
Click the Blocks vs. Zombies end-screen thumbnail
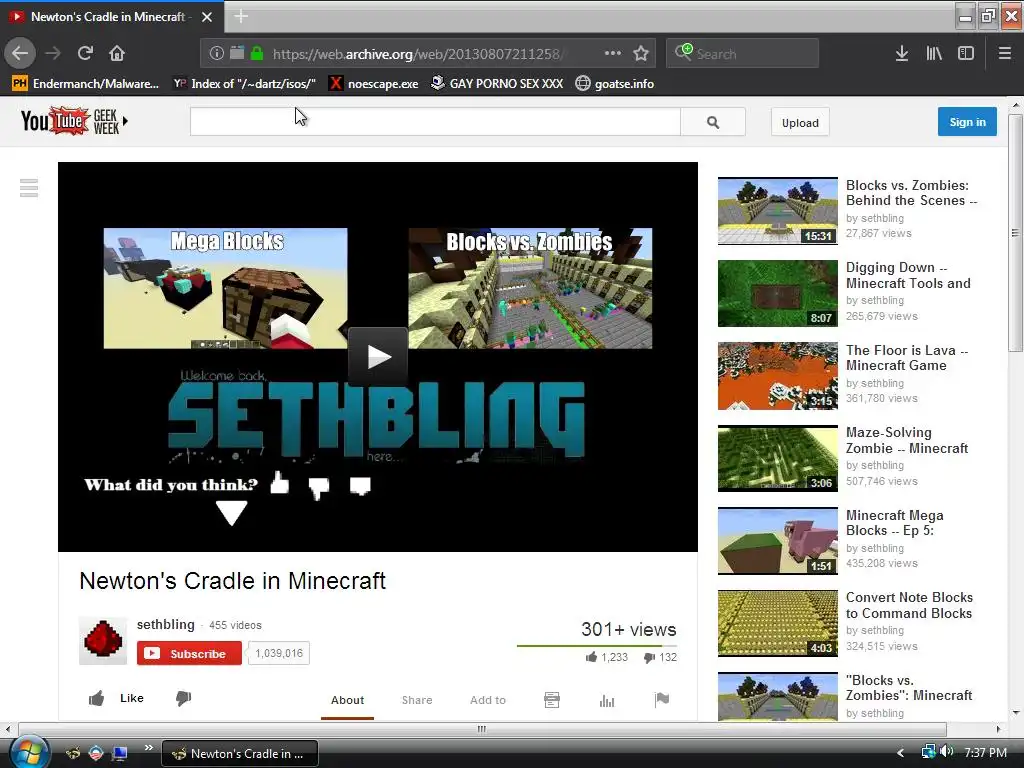[530, 288]
